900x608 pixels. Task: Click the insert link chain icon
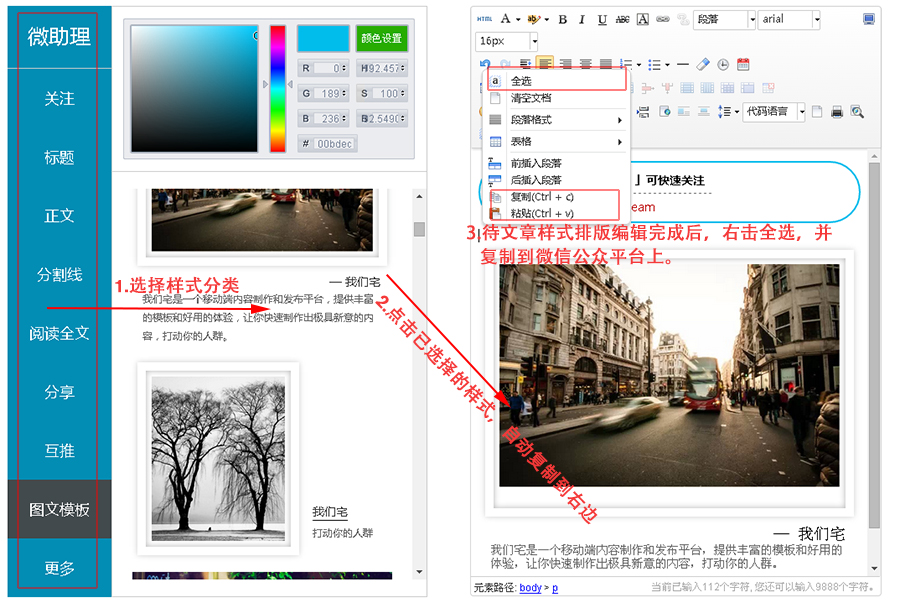[663, 19]
